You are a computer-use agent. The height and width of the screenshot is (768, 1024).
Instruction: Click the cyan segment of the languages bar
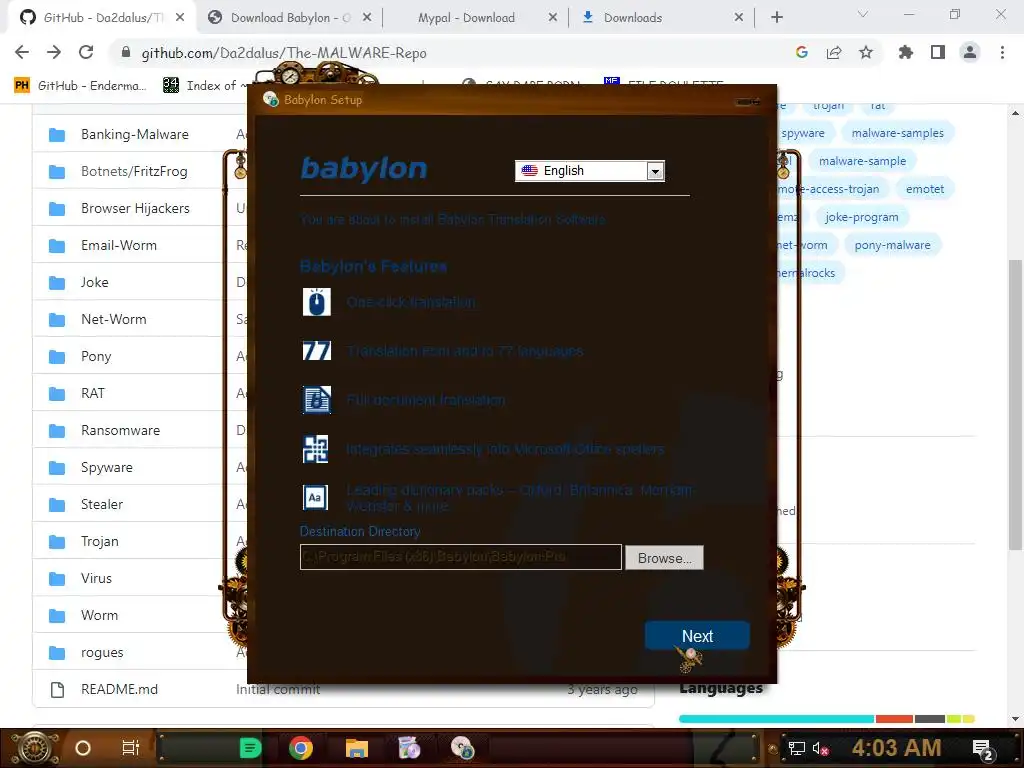tap(776, 719)
